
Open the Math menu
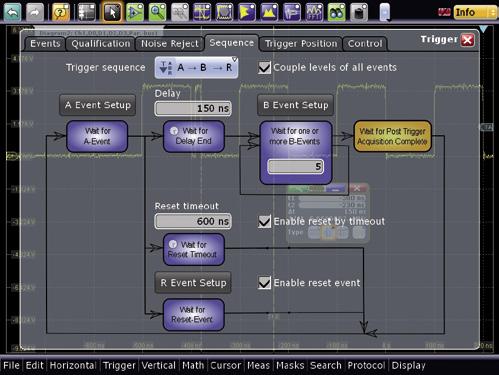click(x=193, y=365)
